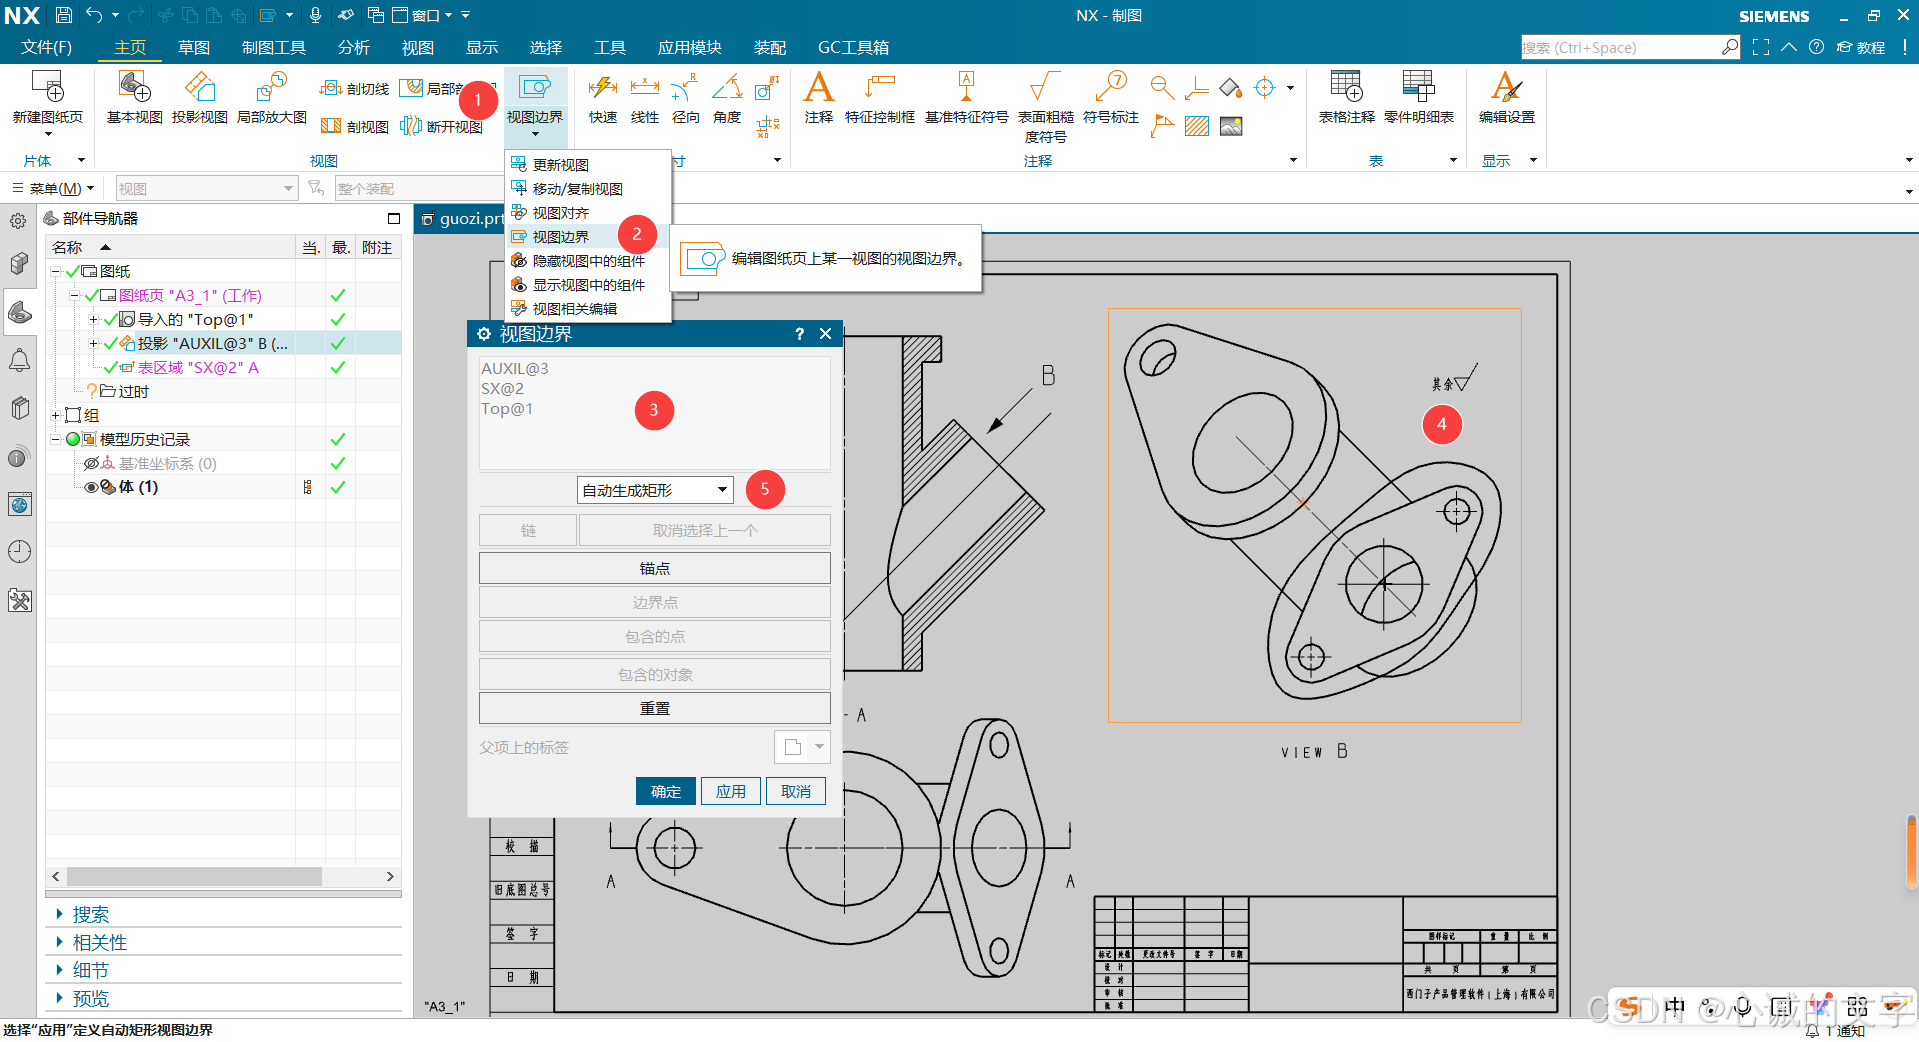Click the 剖视图 section view tool
This screenshot has height=1042, width=1919.
(354, 126)
